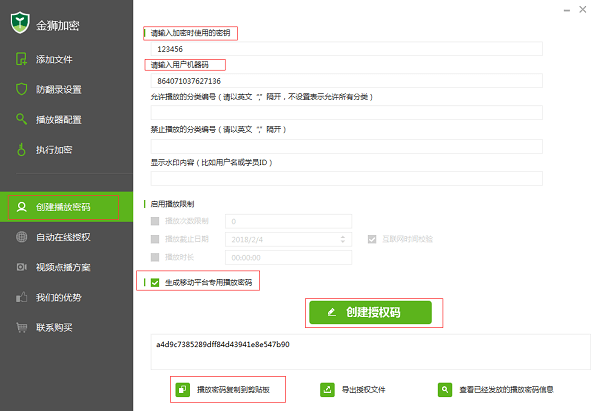Click the 添加文件 file icon

point(21,59)
